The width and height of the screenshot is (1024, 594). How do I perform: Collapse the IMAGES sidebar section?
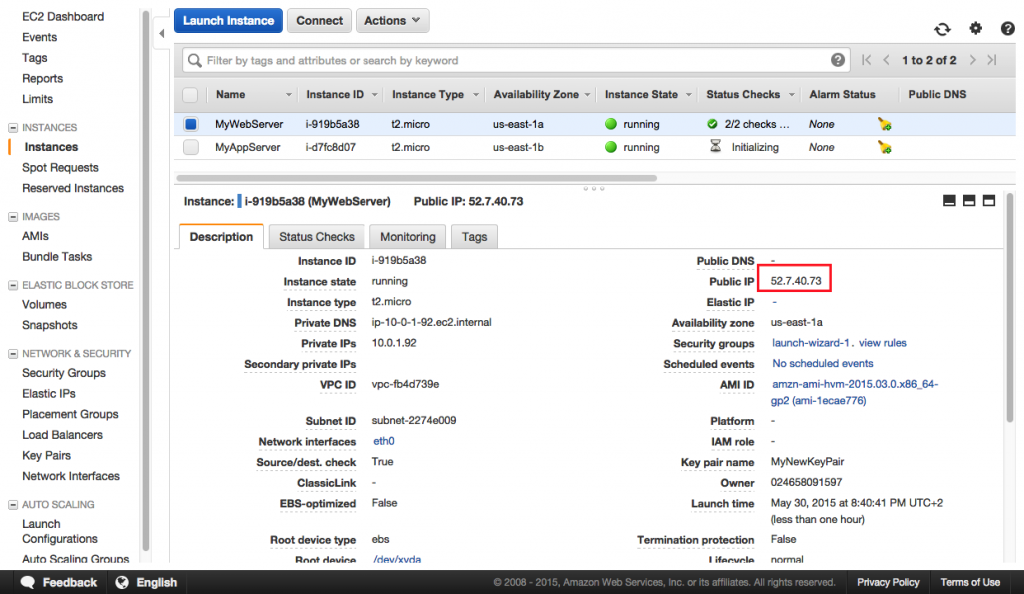[x=12, y=217]
